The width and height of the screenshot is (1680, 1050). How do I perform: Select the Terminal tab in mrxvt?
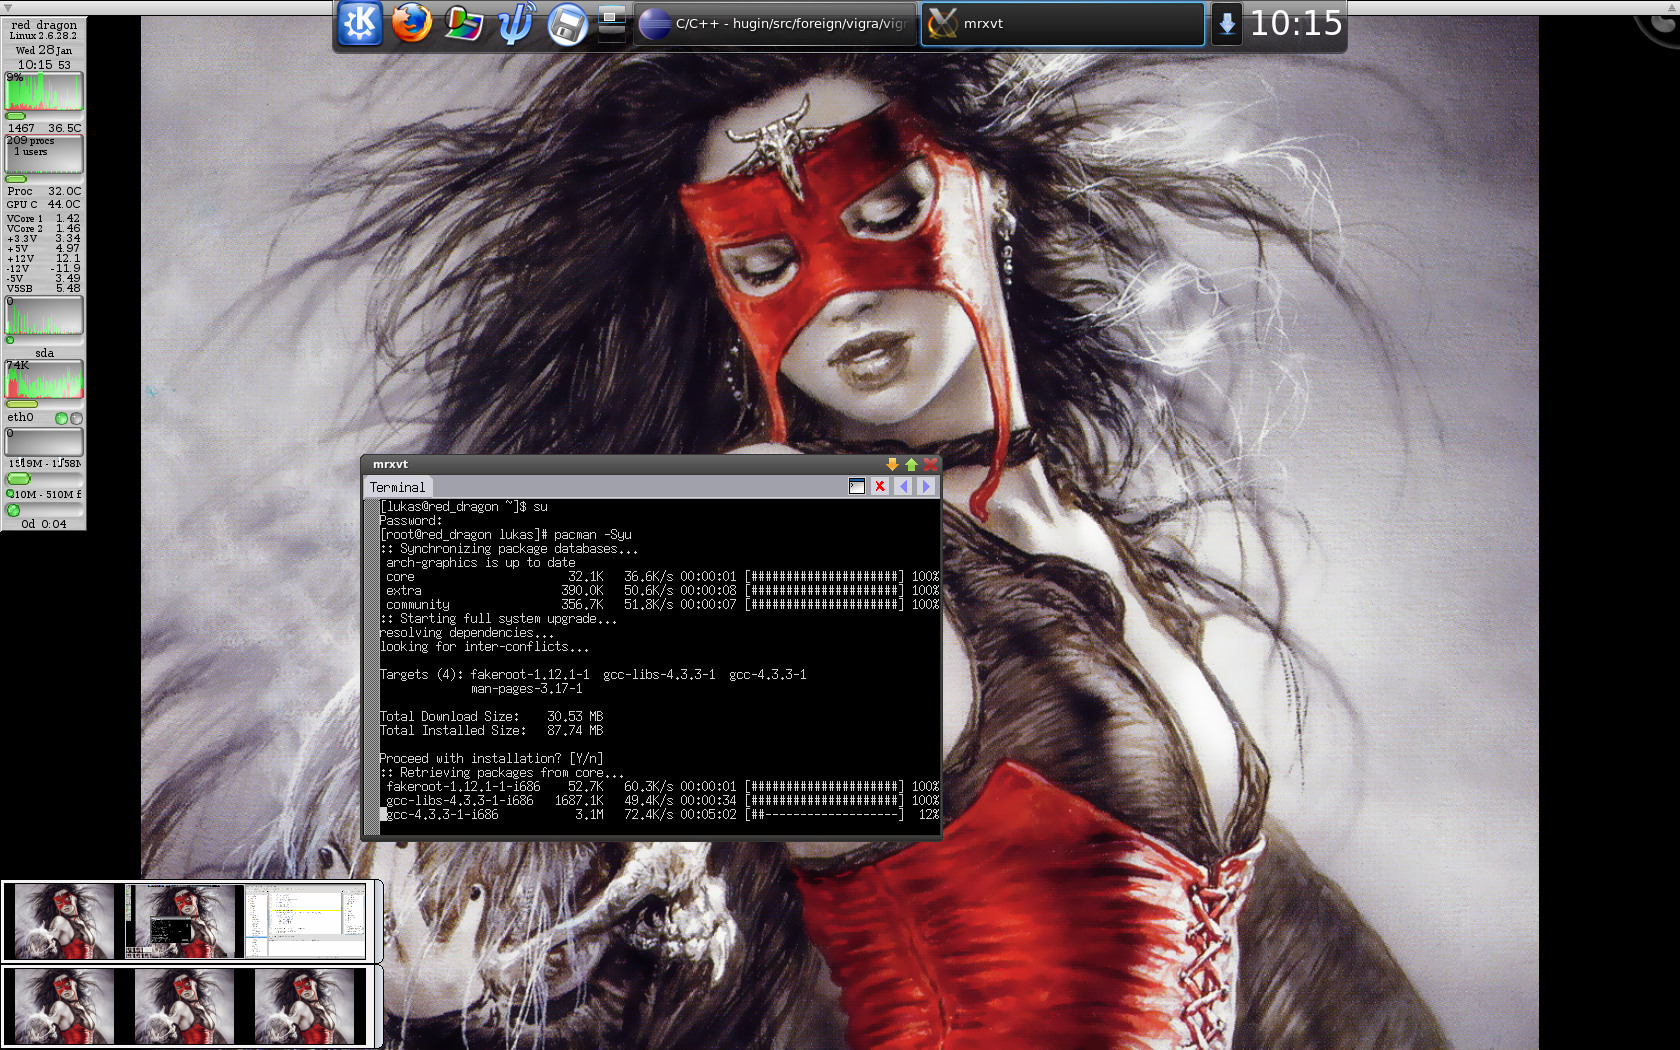(x=397, y=487)
